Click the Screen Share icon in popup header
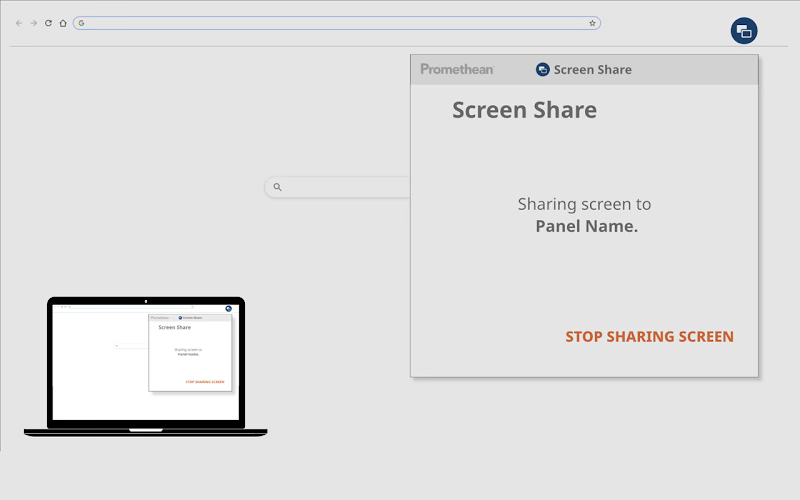Image resolution: width=800 pixels, height=500 pixels. (543, 70)
